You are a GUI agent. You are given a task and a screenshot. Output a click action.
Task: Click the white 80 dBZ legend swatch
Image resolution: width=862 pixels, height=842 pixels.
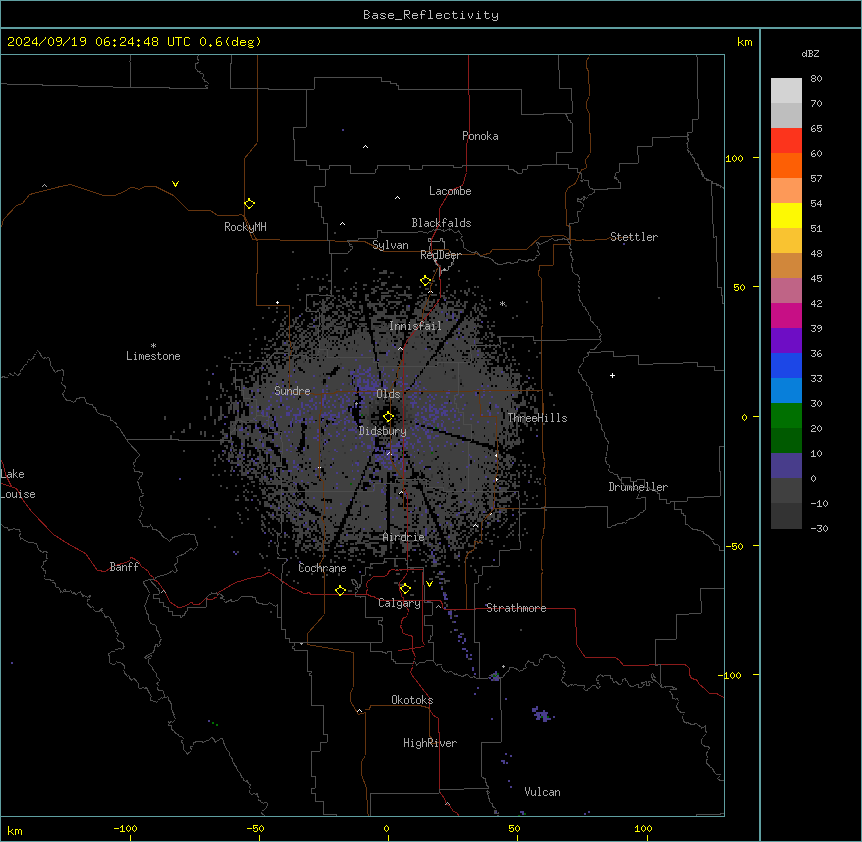pos(786,91)
